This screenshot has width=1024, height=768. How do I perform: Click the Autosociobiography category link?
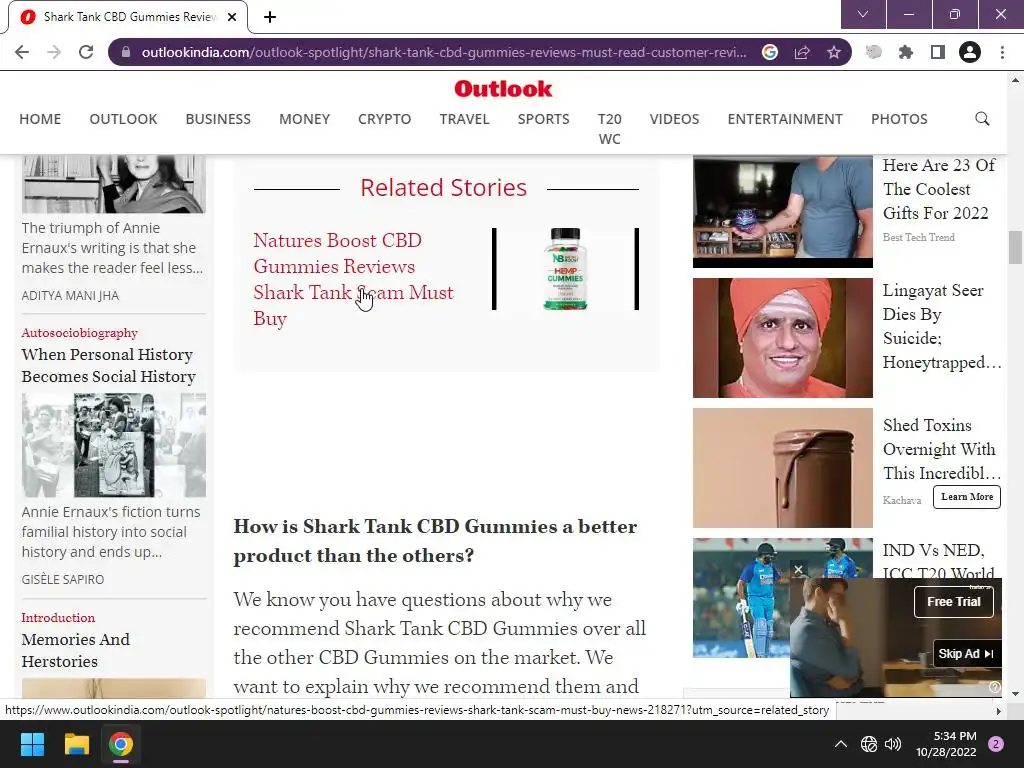coord(80,333)
